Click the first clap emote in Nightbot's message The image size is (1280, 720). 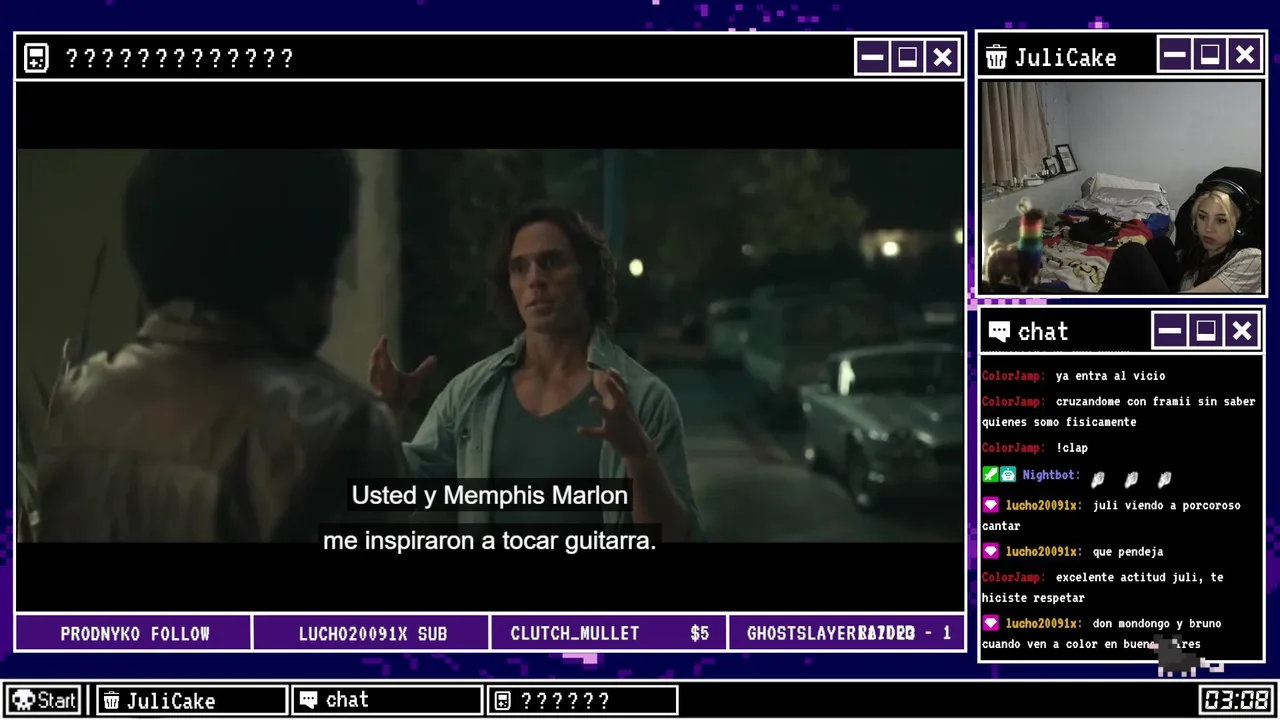[x=1098, y=479]
